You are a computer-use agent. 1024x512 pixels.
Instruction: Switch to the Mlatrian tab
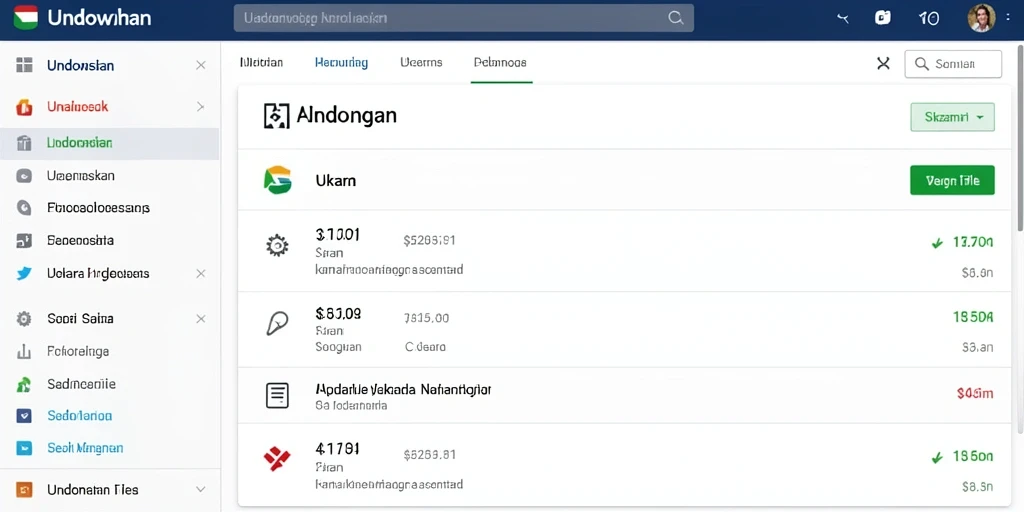pyautogui.click(x=261, y=63)
